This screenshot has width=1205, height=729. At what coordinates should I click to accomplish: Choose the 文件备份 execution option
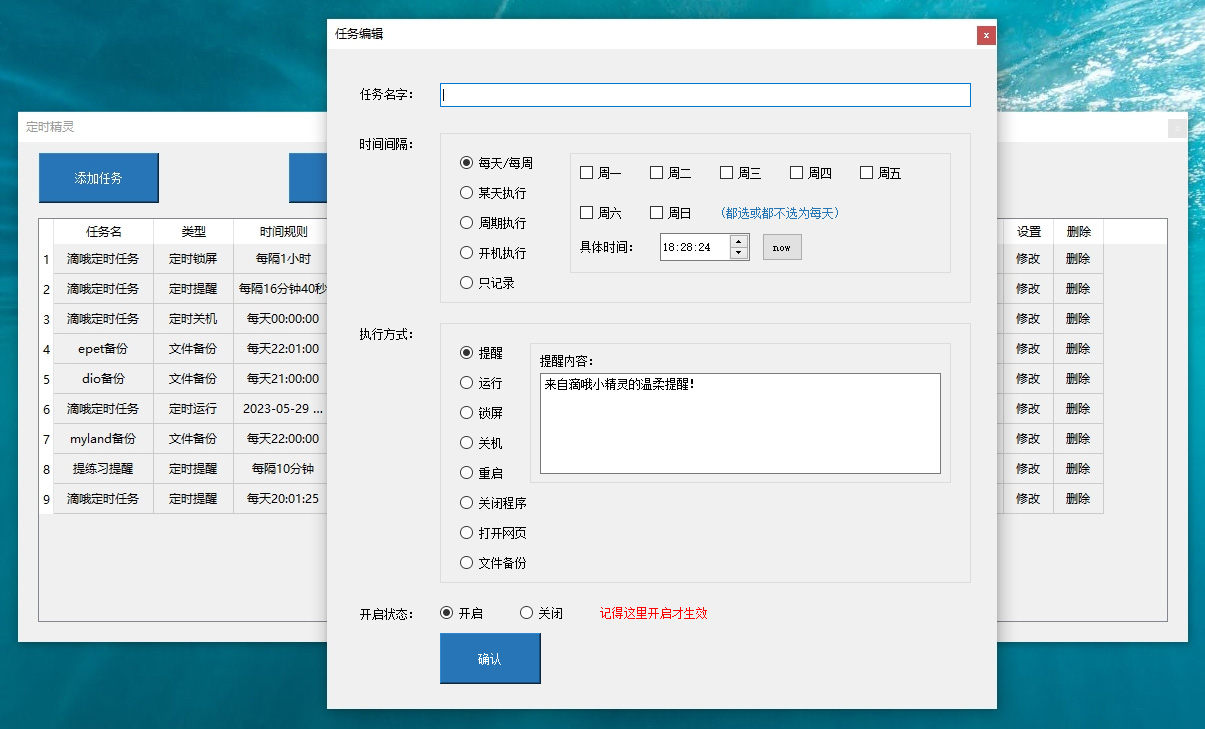(x=493, y=563)
